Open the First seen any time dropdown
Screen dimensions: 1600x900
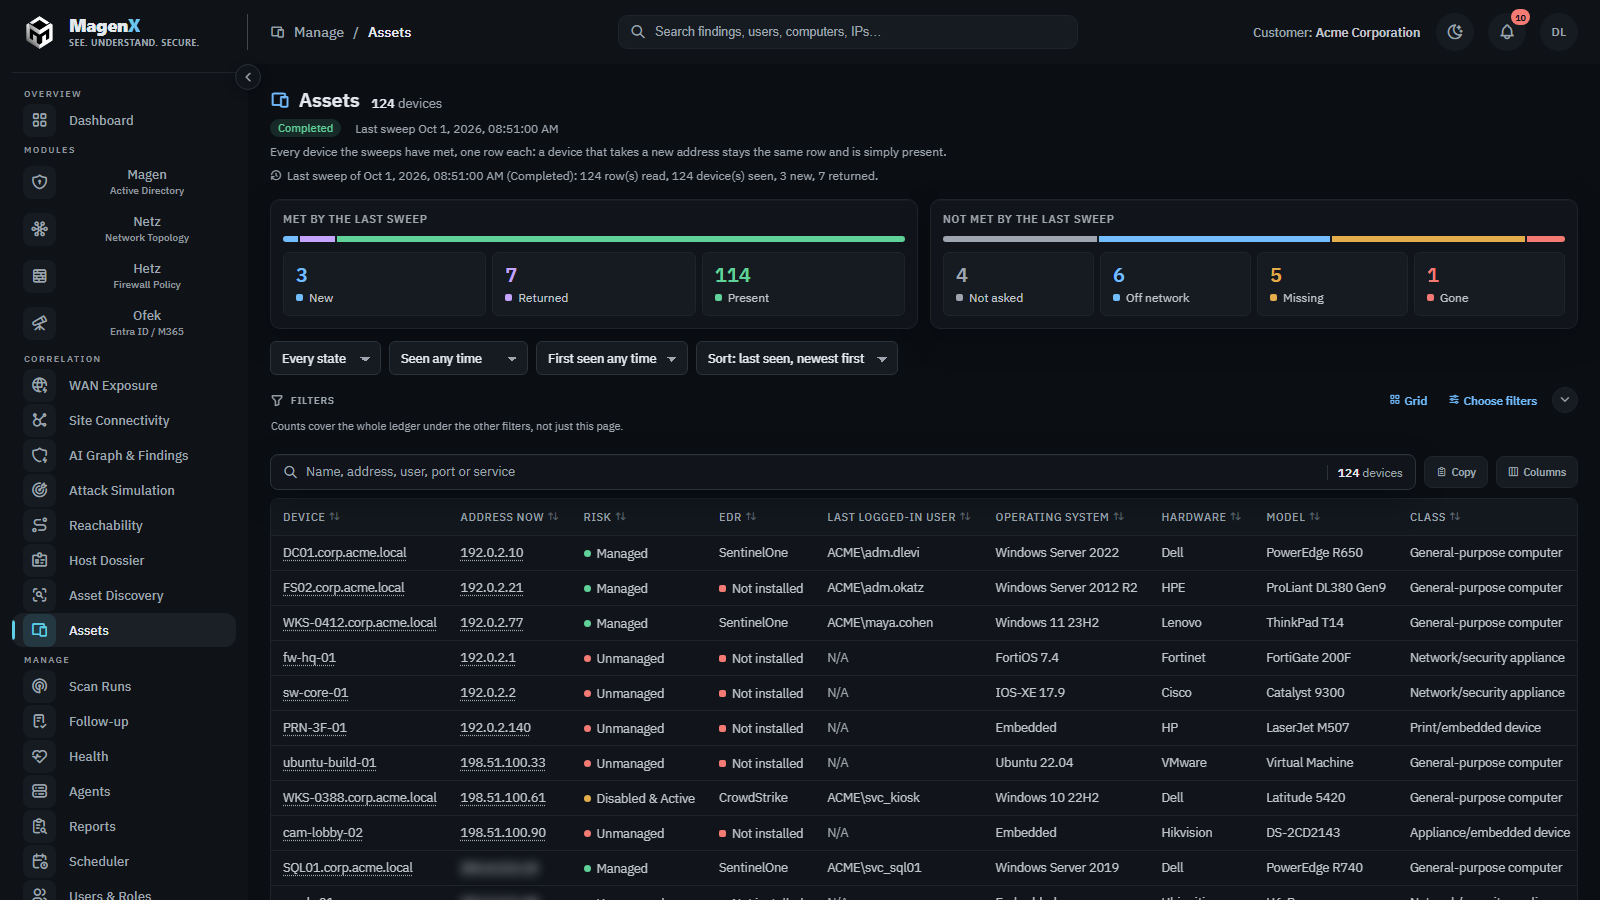click(x=612, y=358)
